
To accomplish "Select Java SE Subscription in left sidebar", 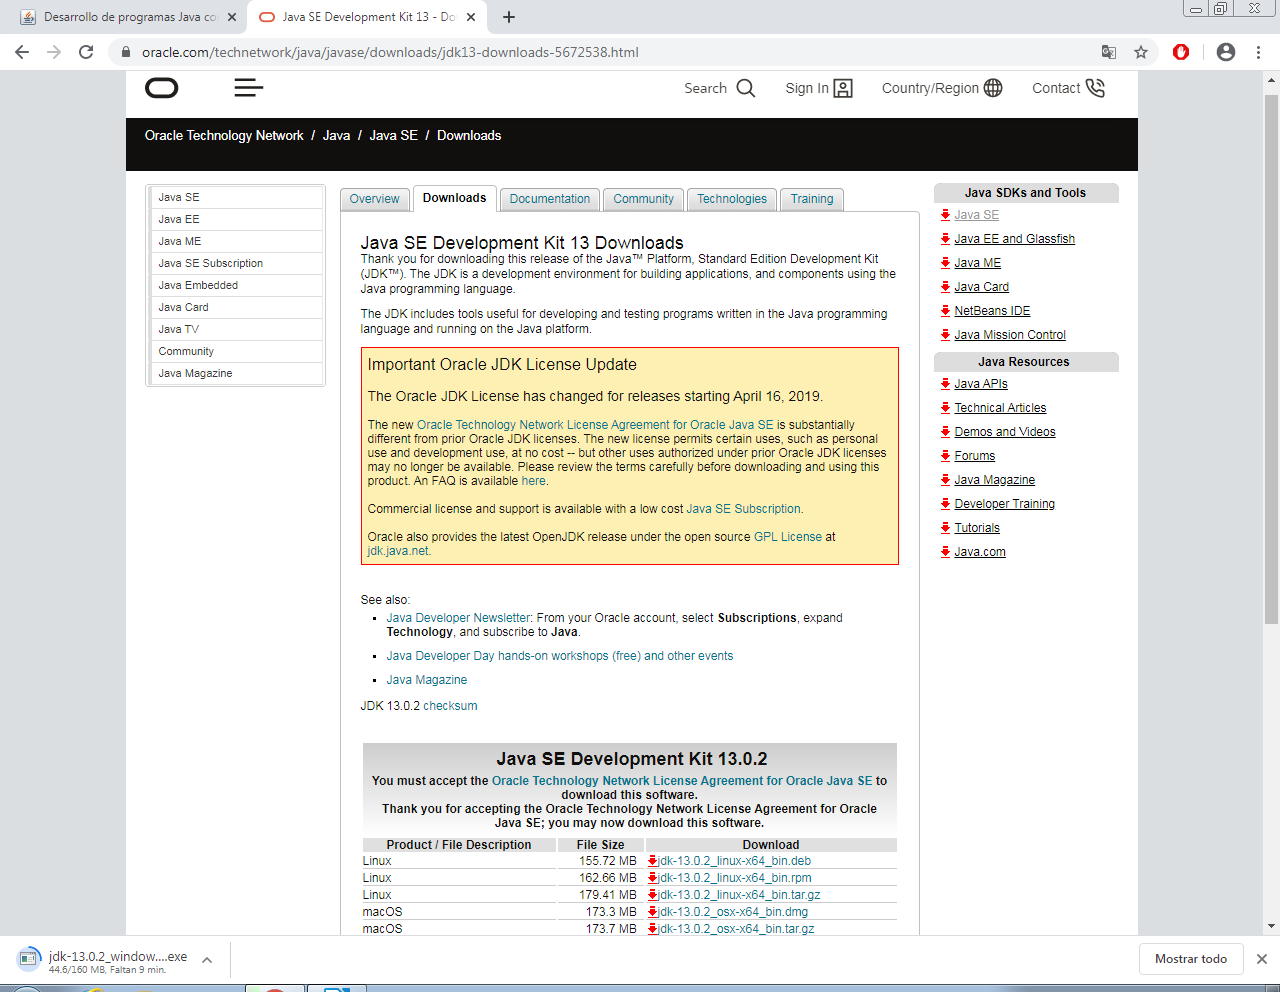I will coord(210,263).
